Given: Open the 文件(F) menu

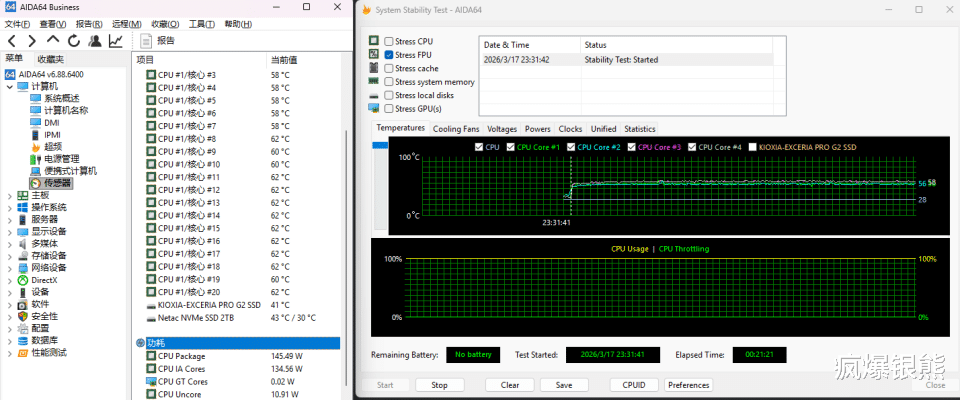Looking at the screenshot, I should click(x=18, y=24).
